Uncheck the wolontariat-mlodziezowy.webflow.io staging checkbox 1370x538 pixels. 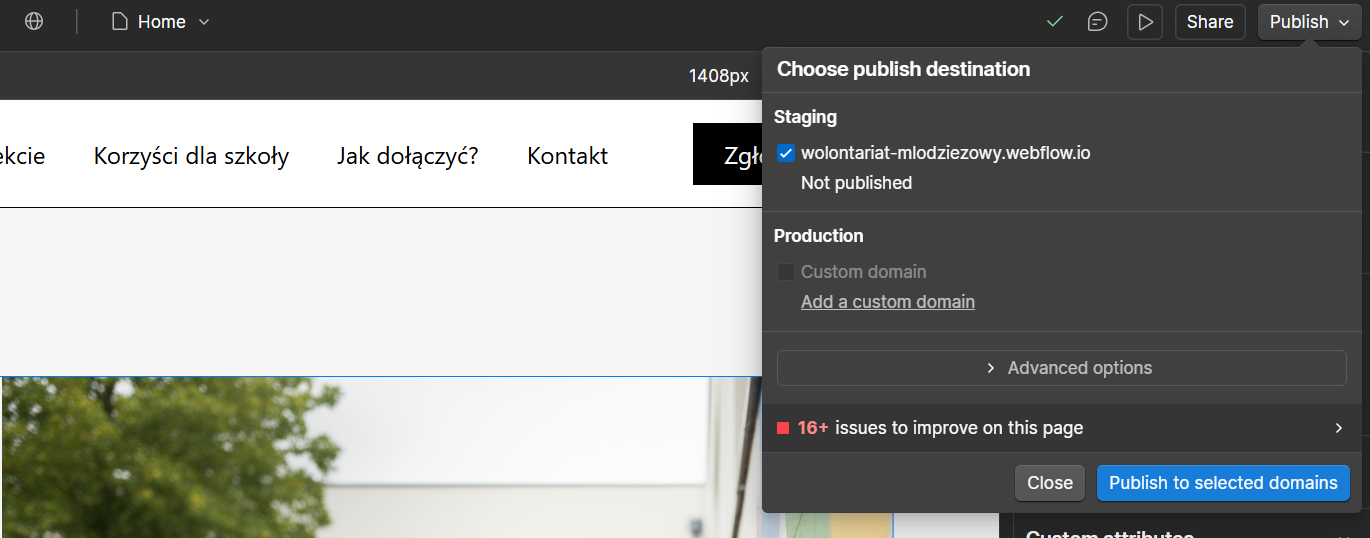(x=786, y=153)
